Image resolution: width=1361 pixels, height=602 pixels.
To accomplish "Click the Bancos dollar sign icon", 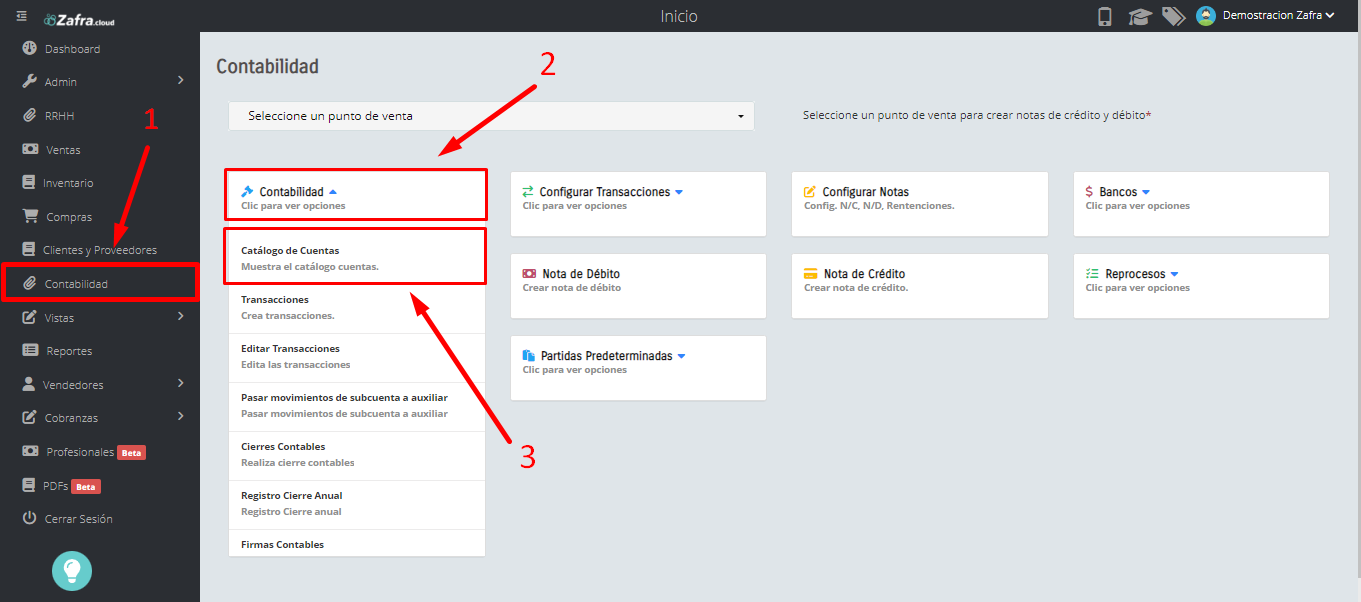I will pyautogui.click(x=1089, y=192).
